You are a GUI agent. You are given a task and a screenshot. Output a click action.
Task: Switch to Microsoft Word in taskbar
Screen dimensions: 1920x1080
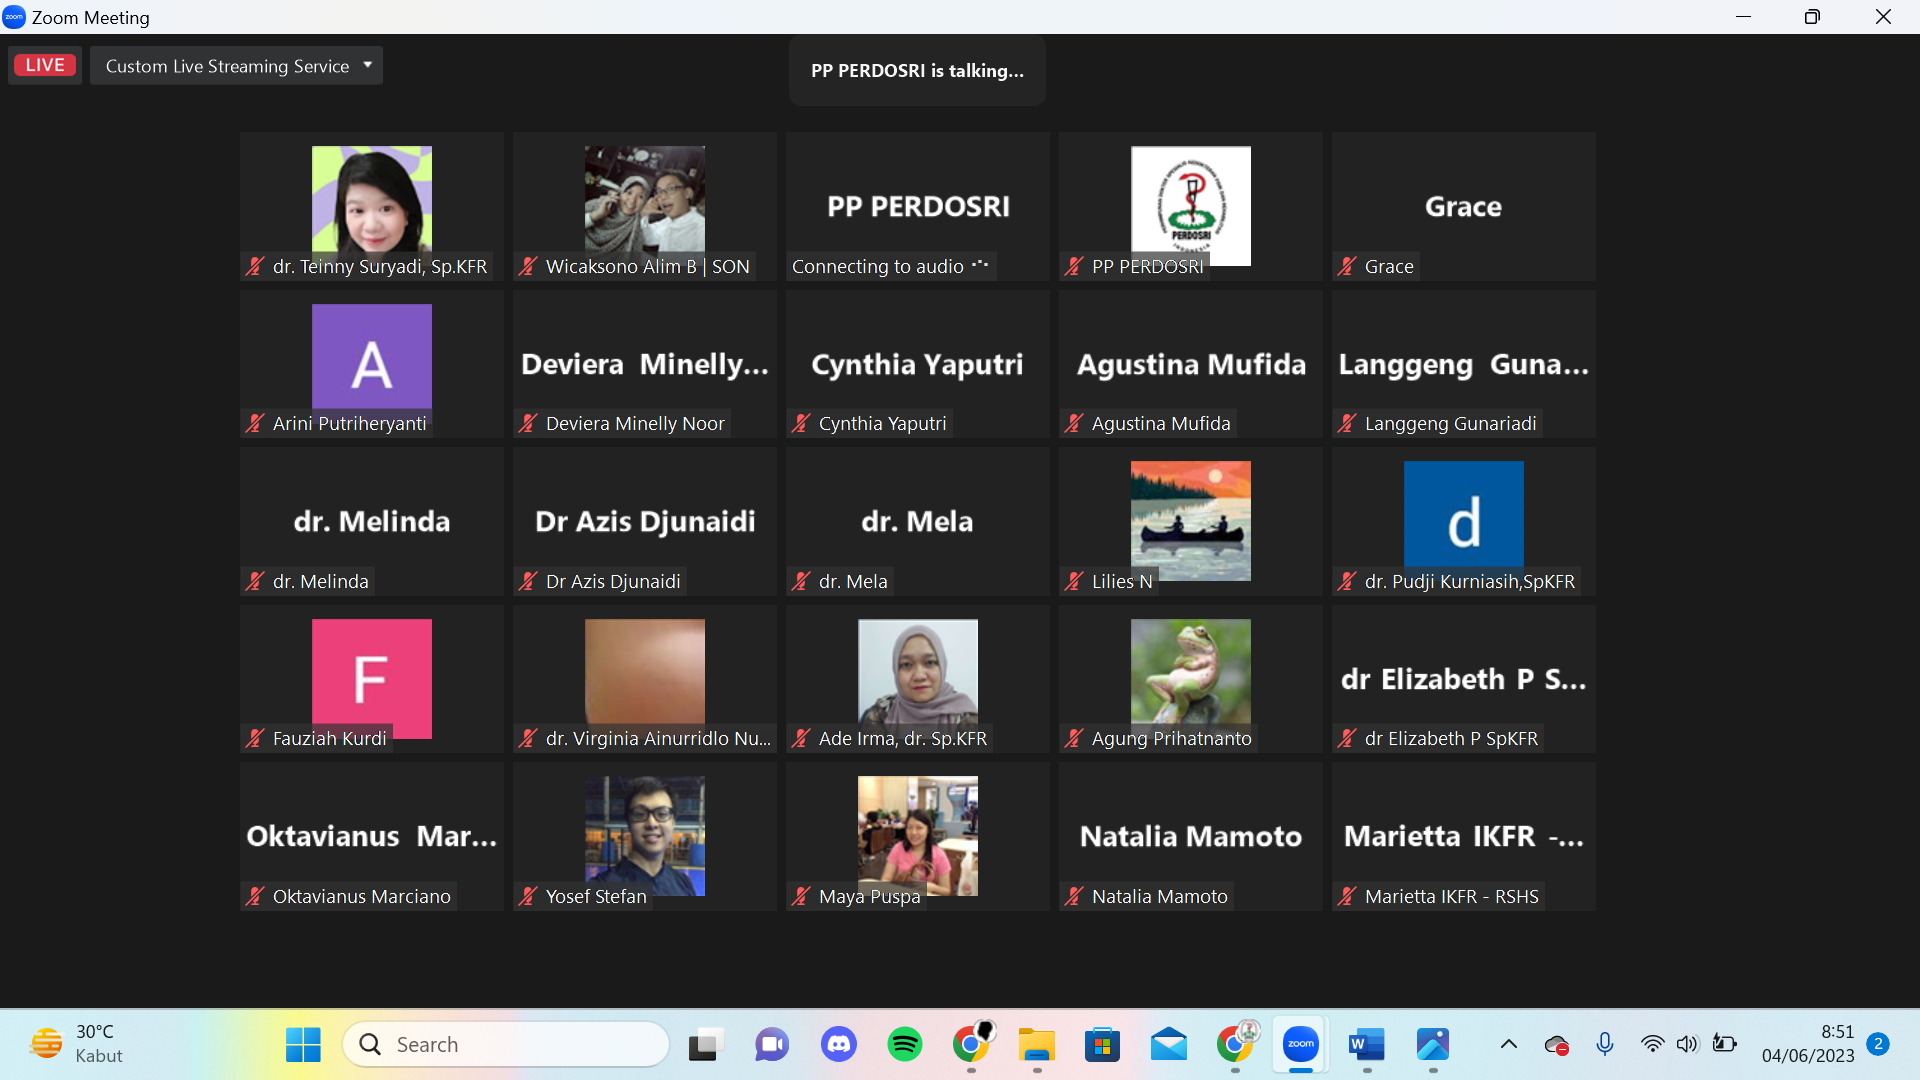1366,1045
